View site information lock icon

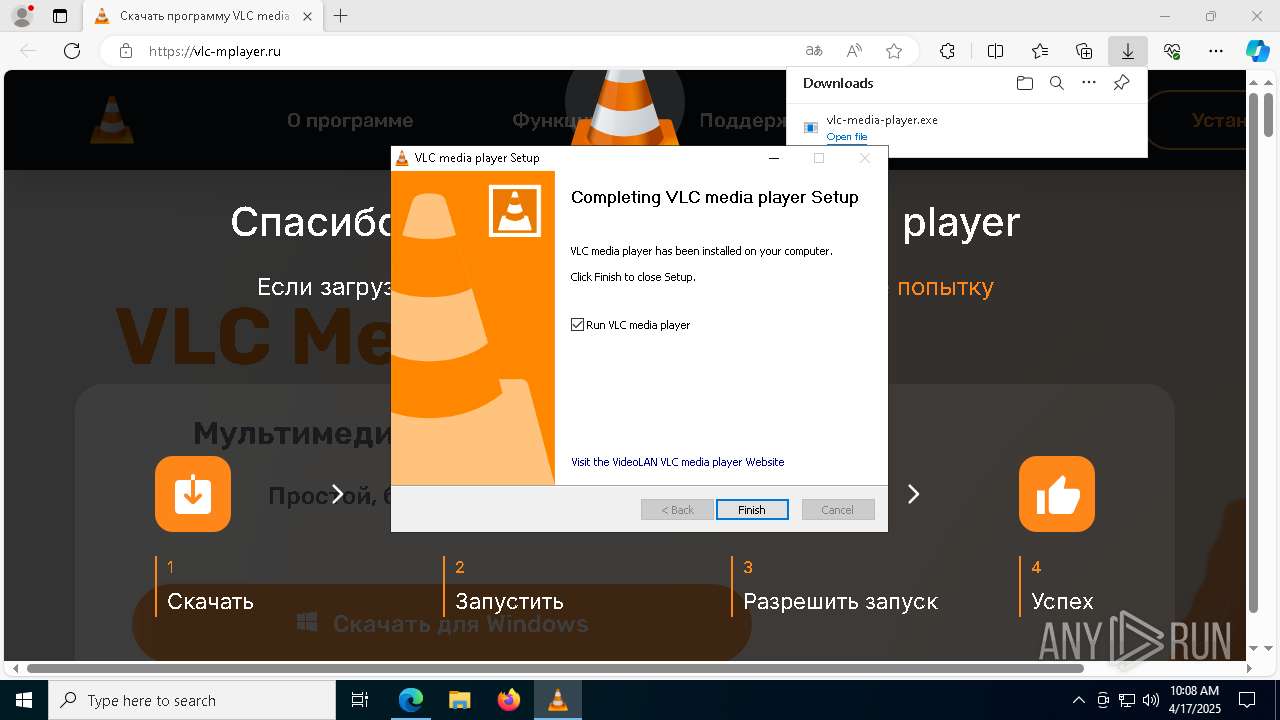coord(126,51)
